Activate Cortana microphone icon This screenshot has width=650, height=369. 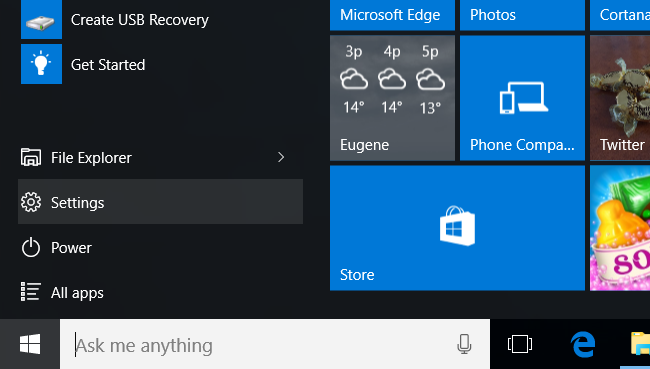[464, 344]
